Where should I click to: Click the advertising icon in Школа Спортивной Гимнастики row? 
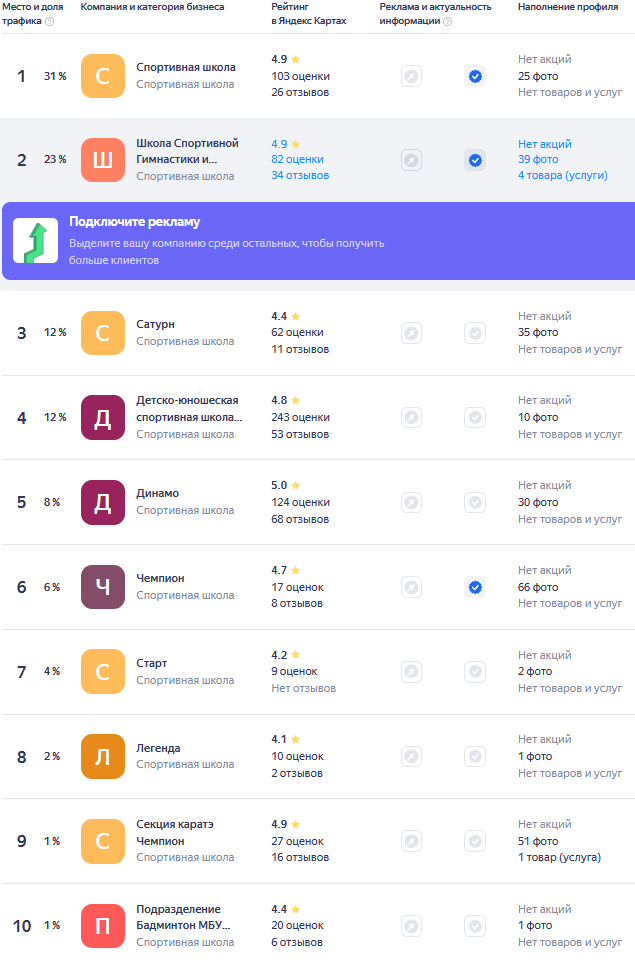(x=412, y=161)
